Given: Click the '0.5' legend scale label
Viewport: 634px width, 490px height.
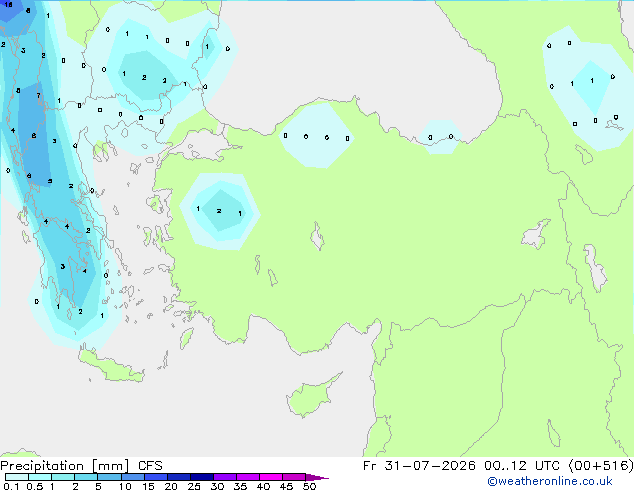Looking at the screenshot, I should pos(34,486).
